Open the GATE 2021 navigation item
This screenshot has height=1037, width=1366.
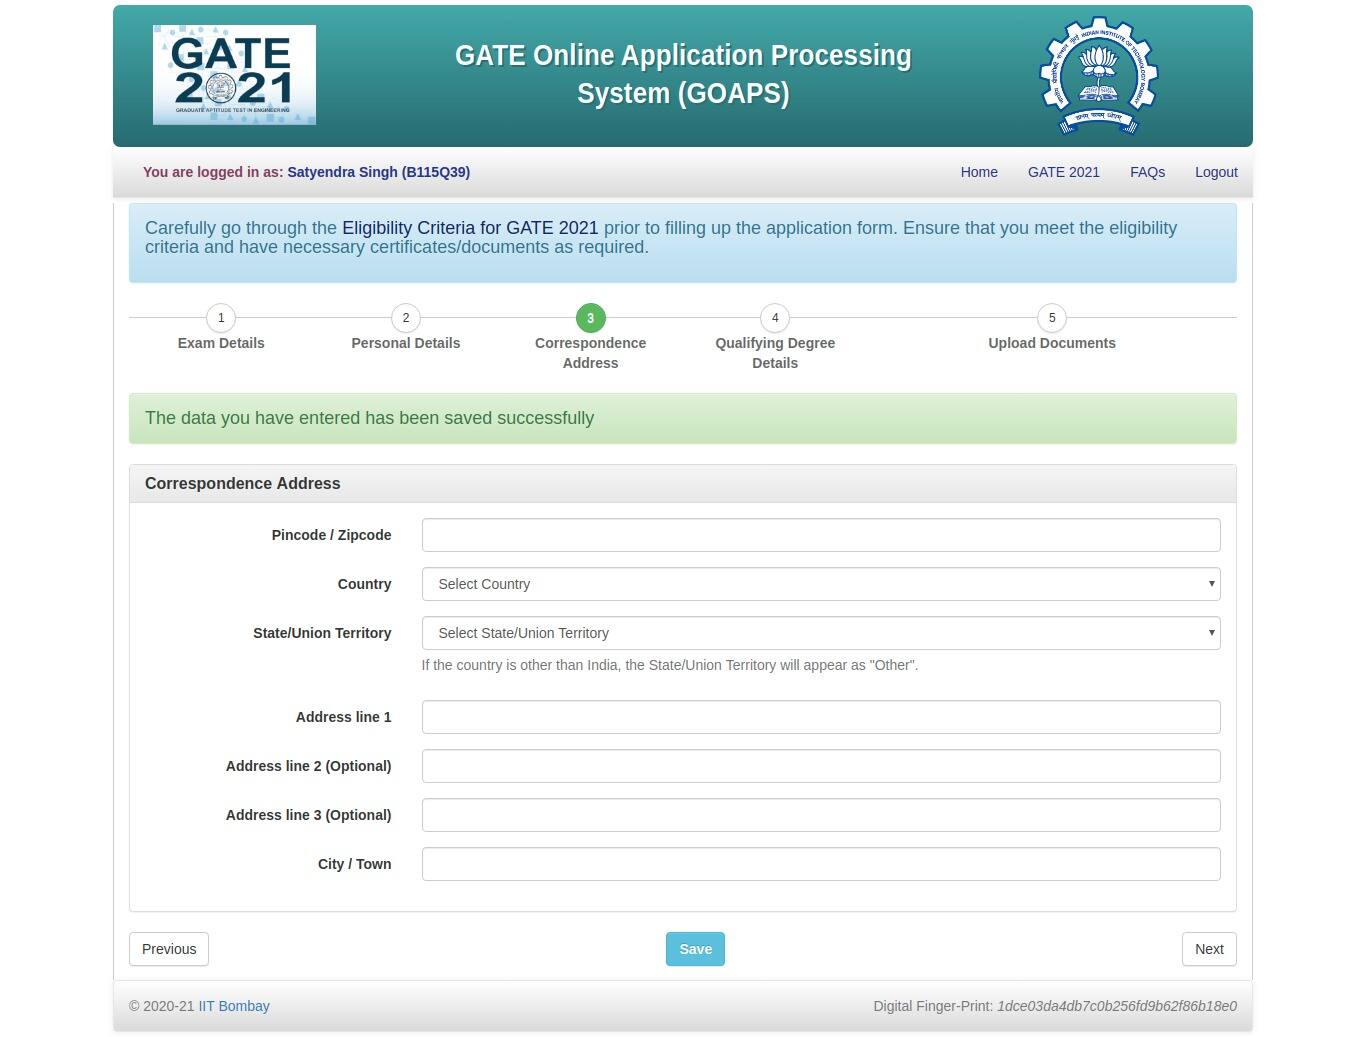click(x=1063, y=172)
